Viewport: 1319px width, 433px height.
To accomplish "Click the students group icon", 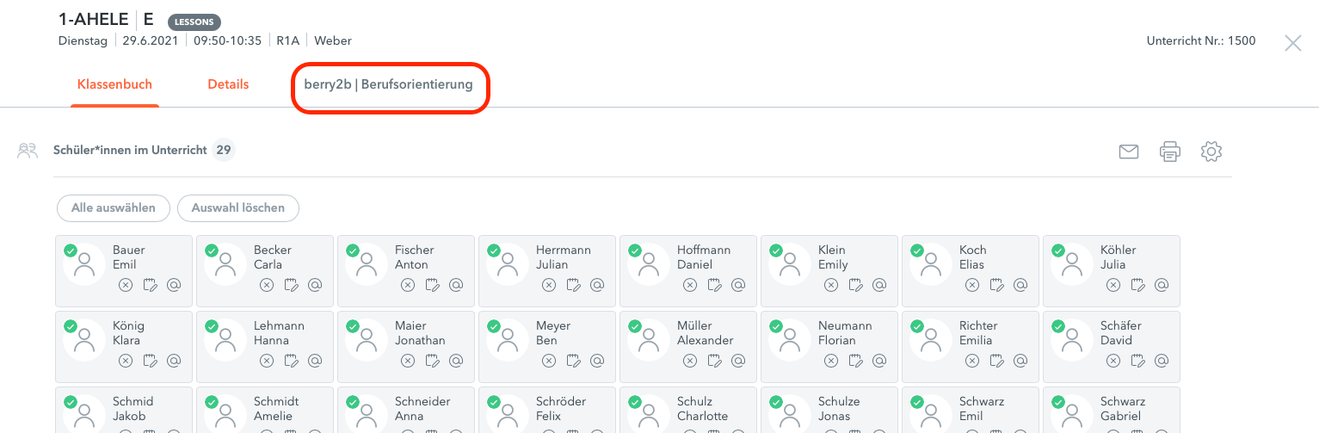I will [27, 151].
